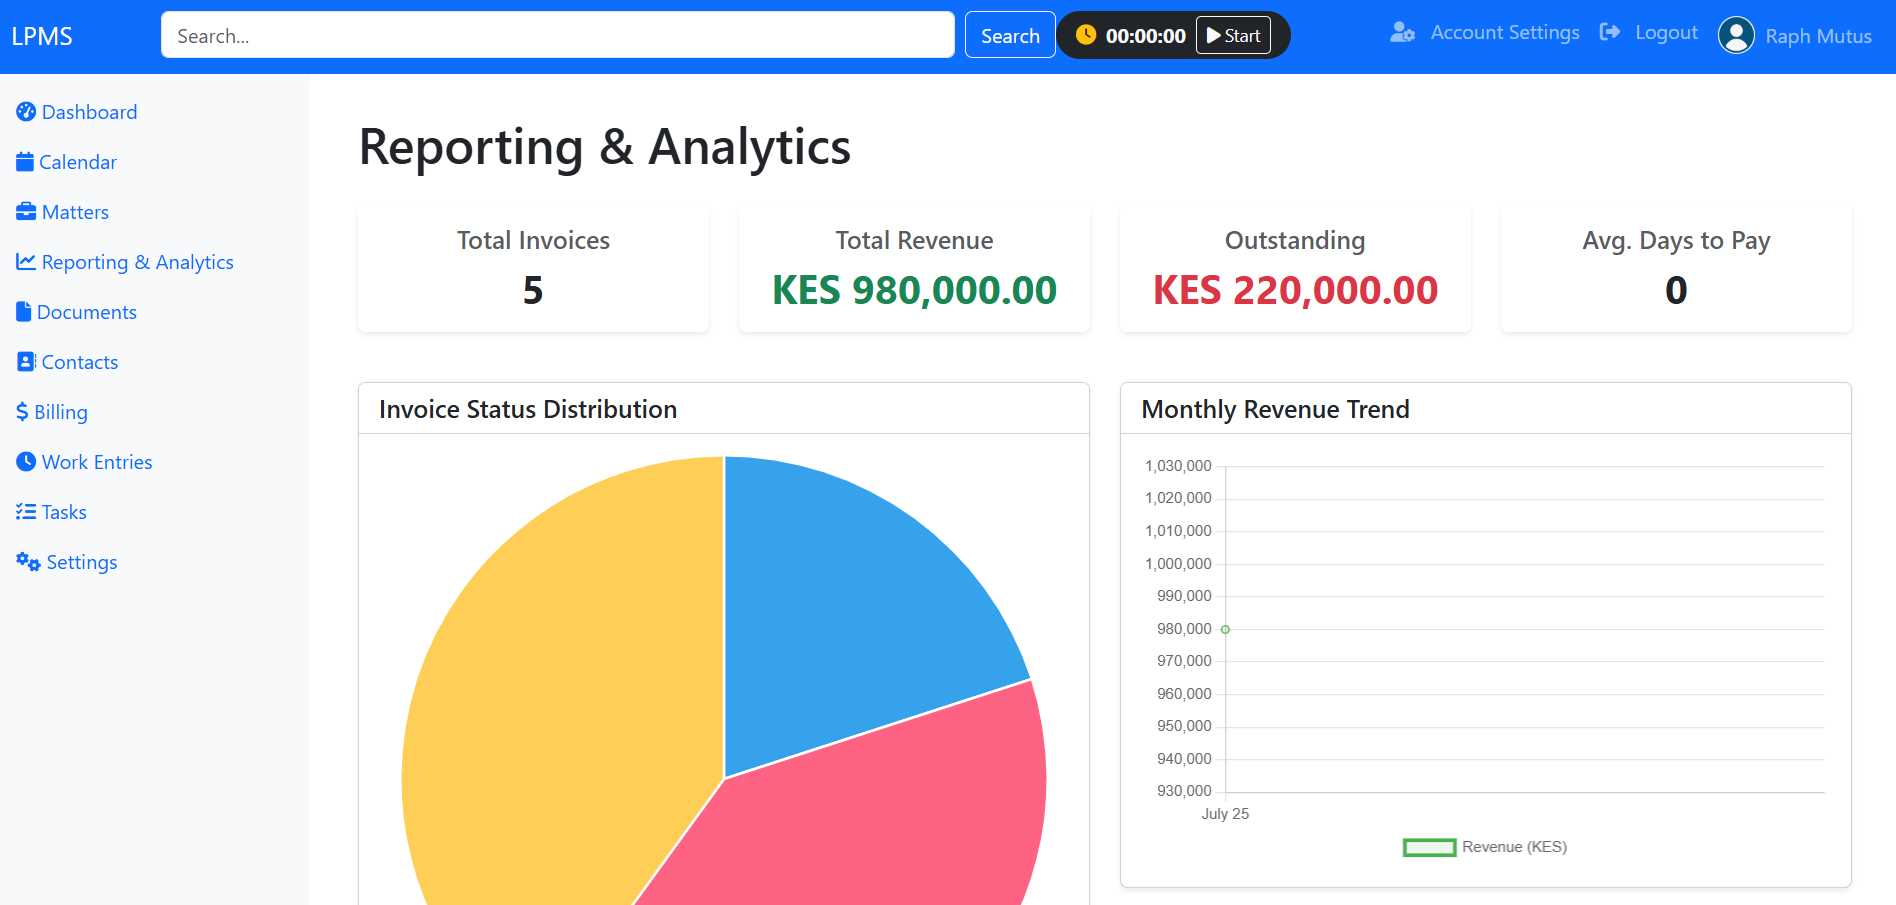Click the Tasks list icon
The image size is (1896, 905).
[26, 512]
